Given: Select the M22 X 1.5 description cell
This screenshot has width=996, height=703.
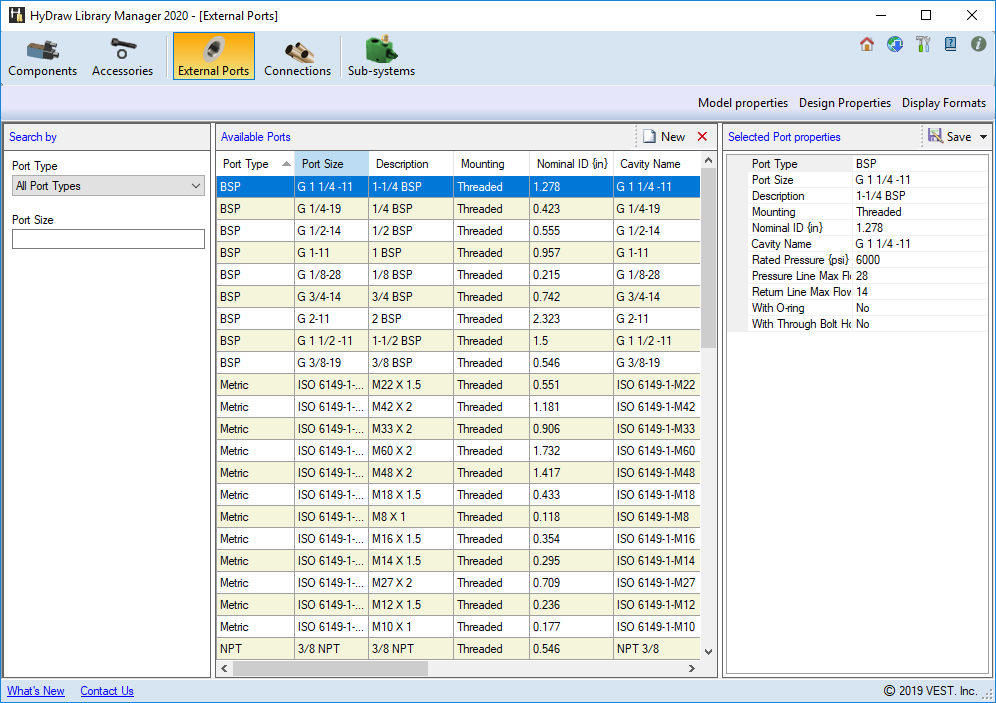Looking at the screenshot, I should pyautogui.click(x=411, y=385).
